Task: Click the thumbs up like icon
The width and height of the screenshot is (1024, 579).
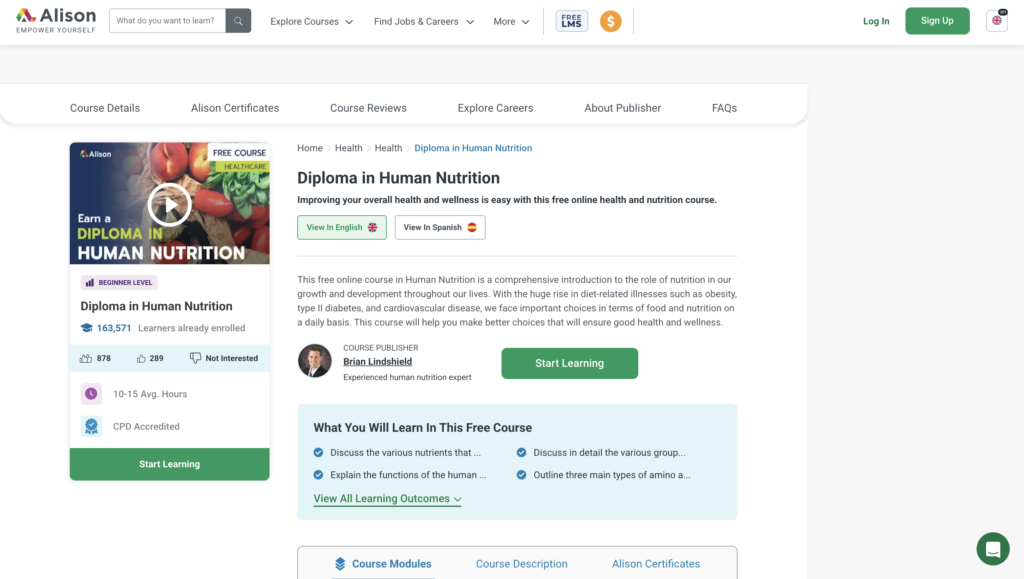Action: (x=86, y=358)
